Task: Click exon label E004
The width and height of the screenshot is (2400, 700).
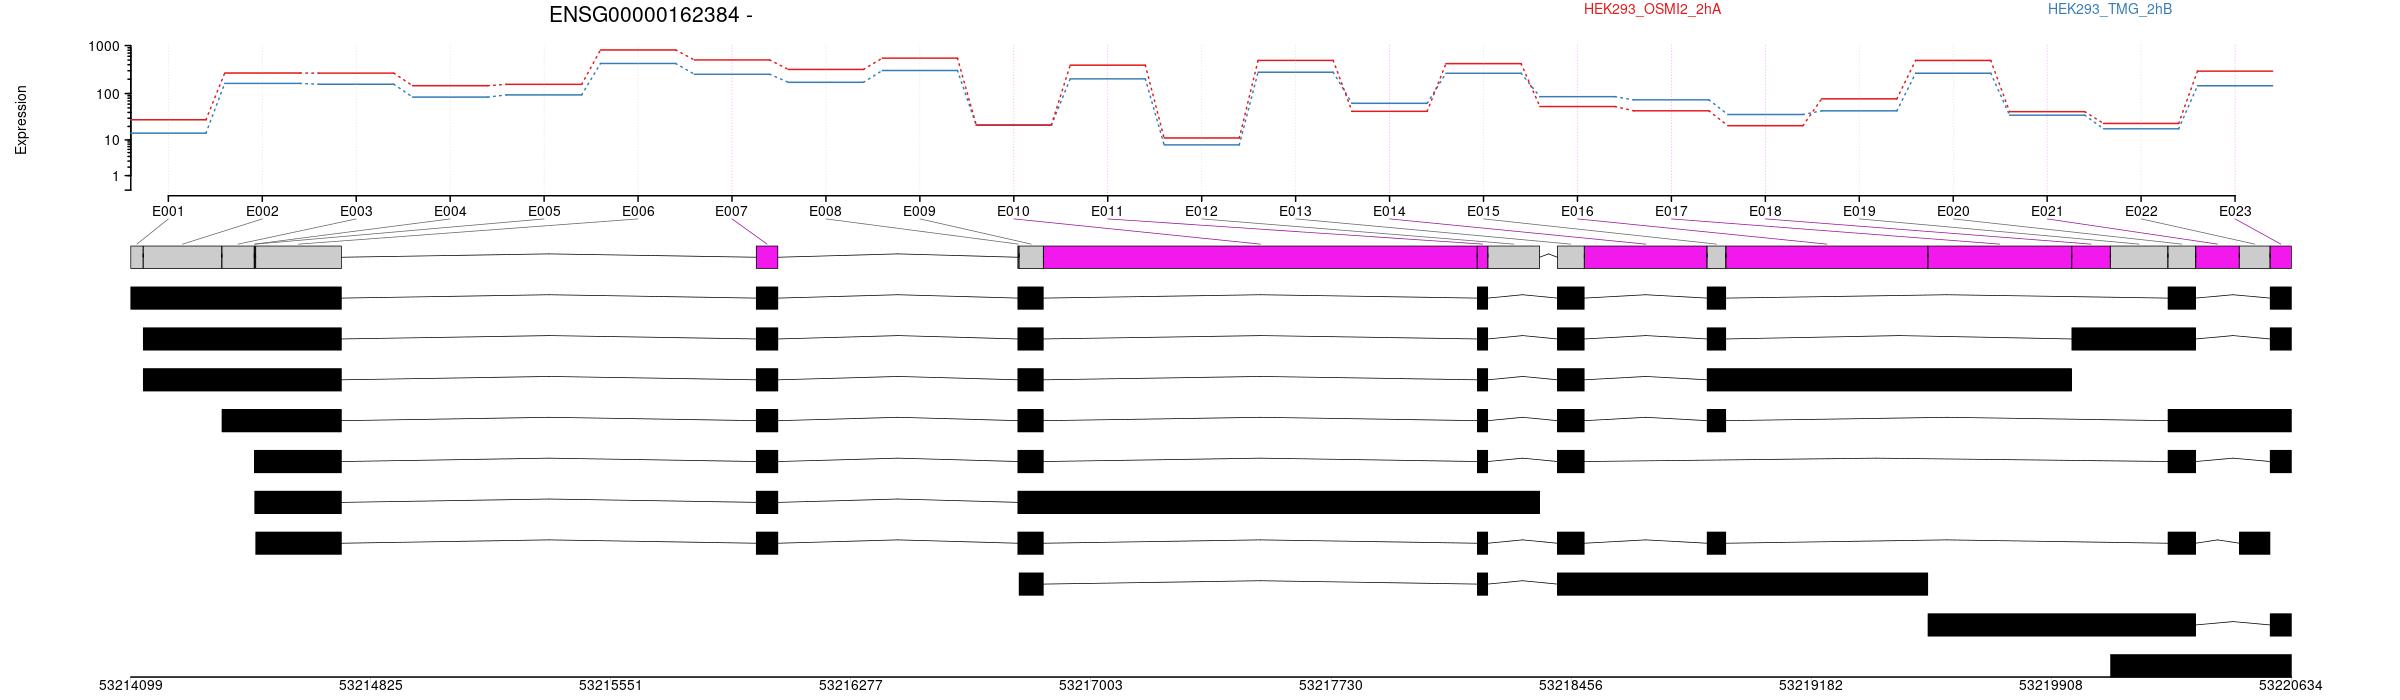Action: (450, 211)
